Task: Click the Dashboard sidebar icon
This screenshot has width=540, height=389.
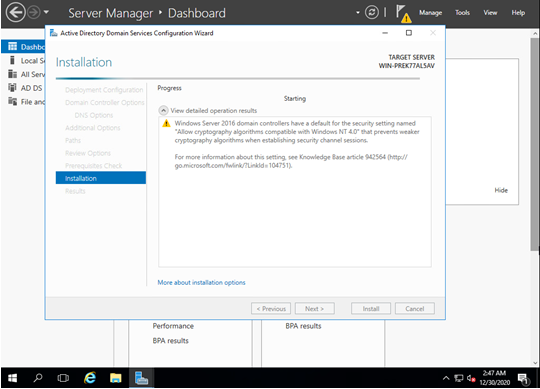Action: [12, 46]
